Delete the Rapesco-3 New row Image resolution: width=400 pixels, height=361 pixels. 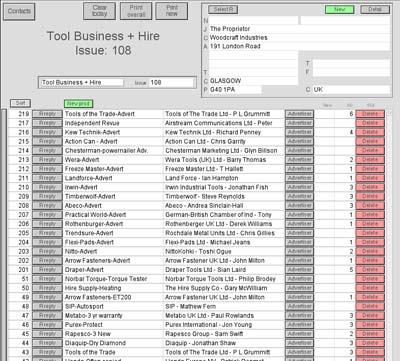click(x=370, y=334)
